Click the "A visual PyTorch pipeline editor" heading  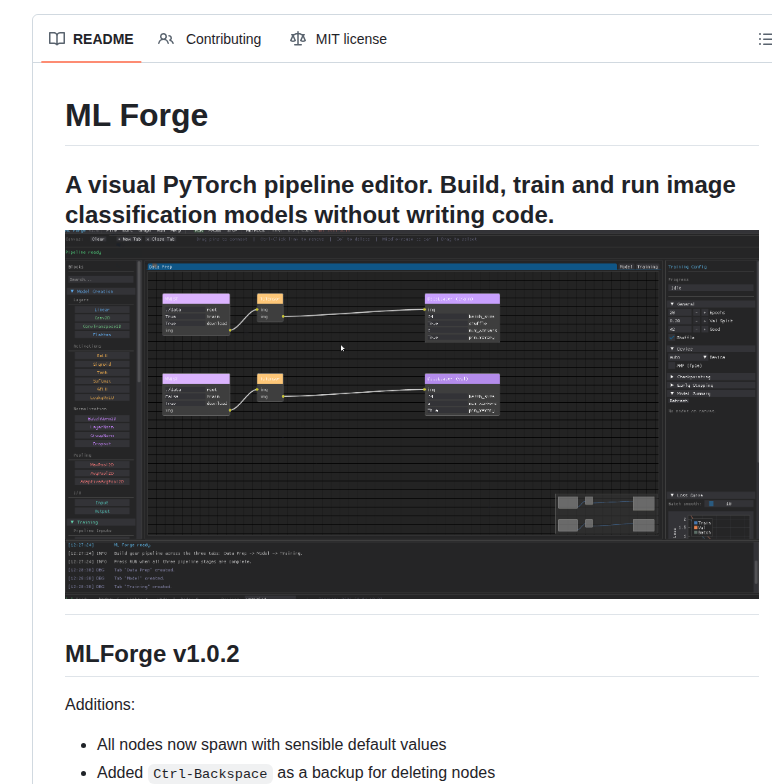pyautogui.click(x=400, y=200)
